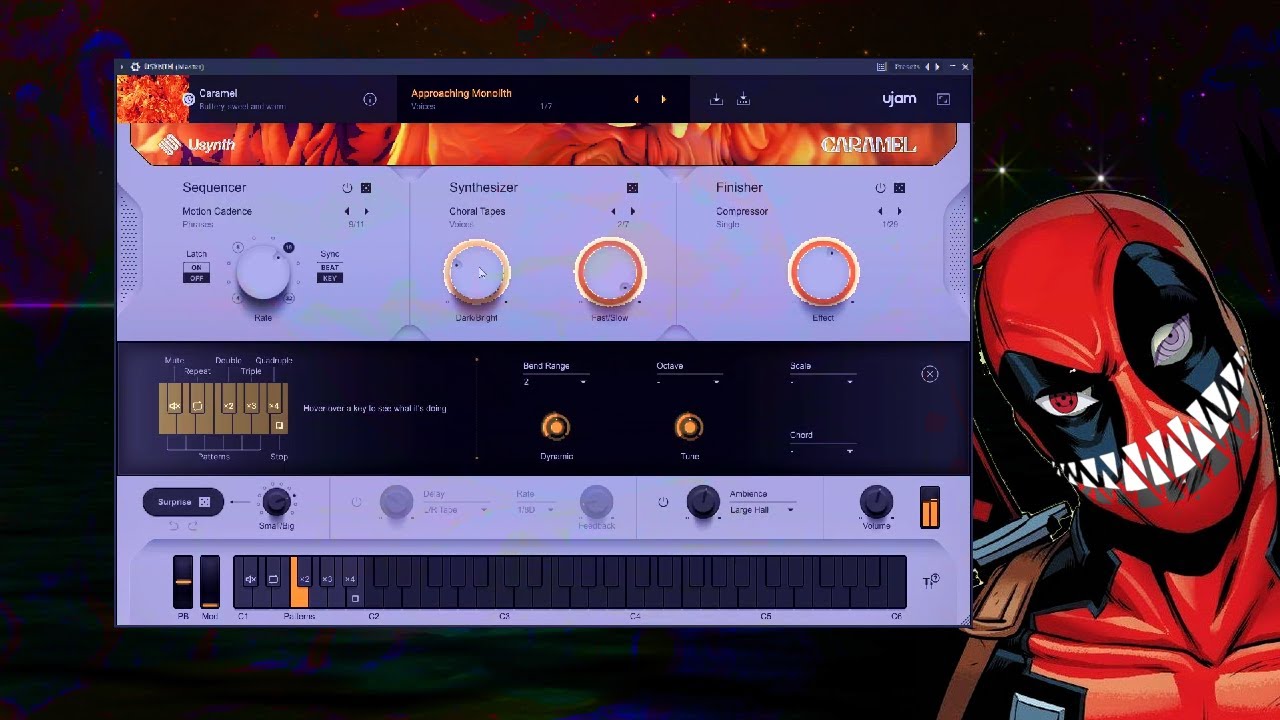The height and width of the screenshot is (720, 1280).
Task: Go to previous Finisher effect preset
Action: pos(880,211)
